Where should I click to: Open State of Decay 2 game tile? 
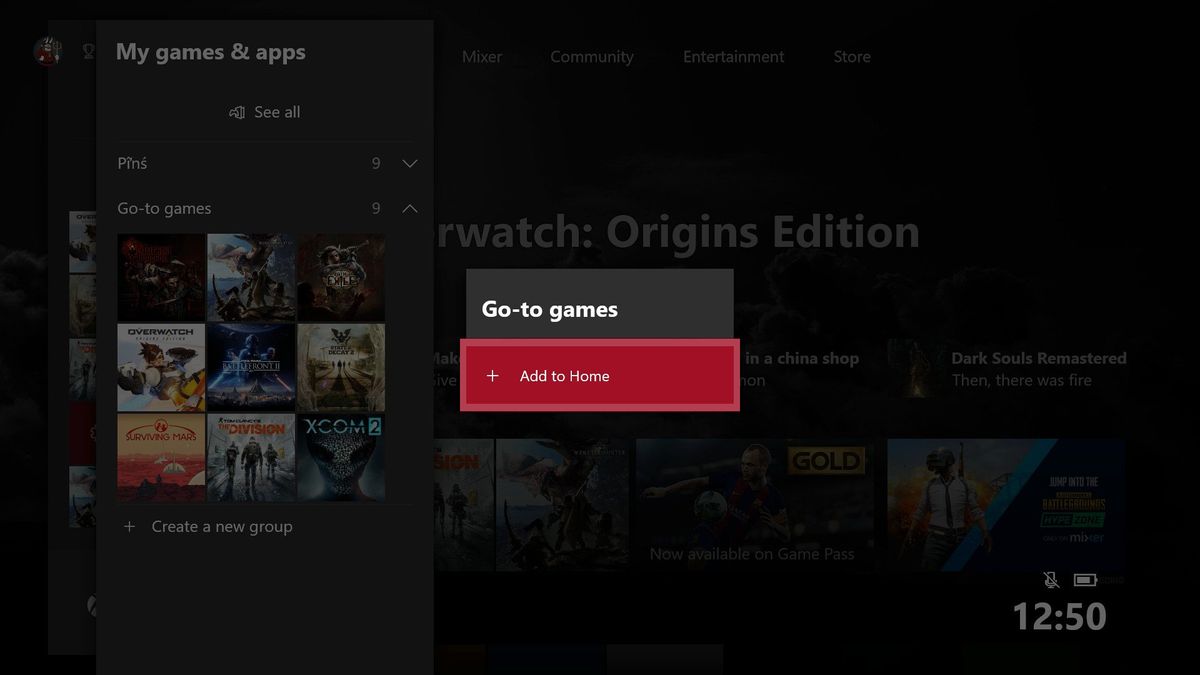tap(340, 368)
